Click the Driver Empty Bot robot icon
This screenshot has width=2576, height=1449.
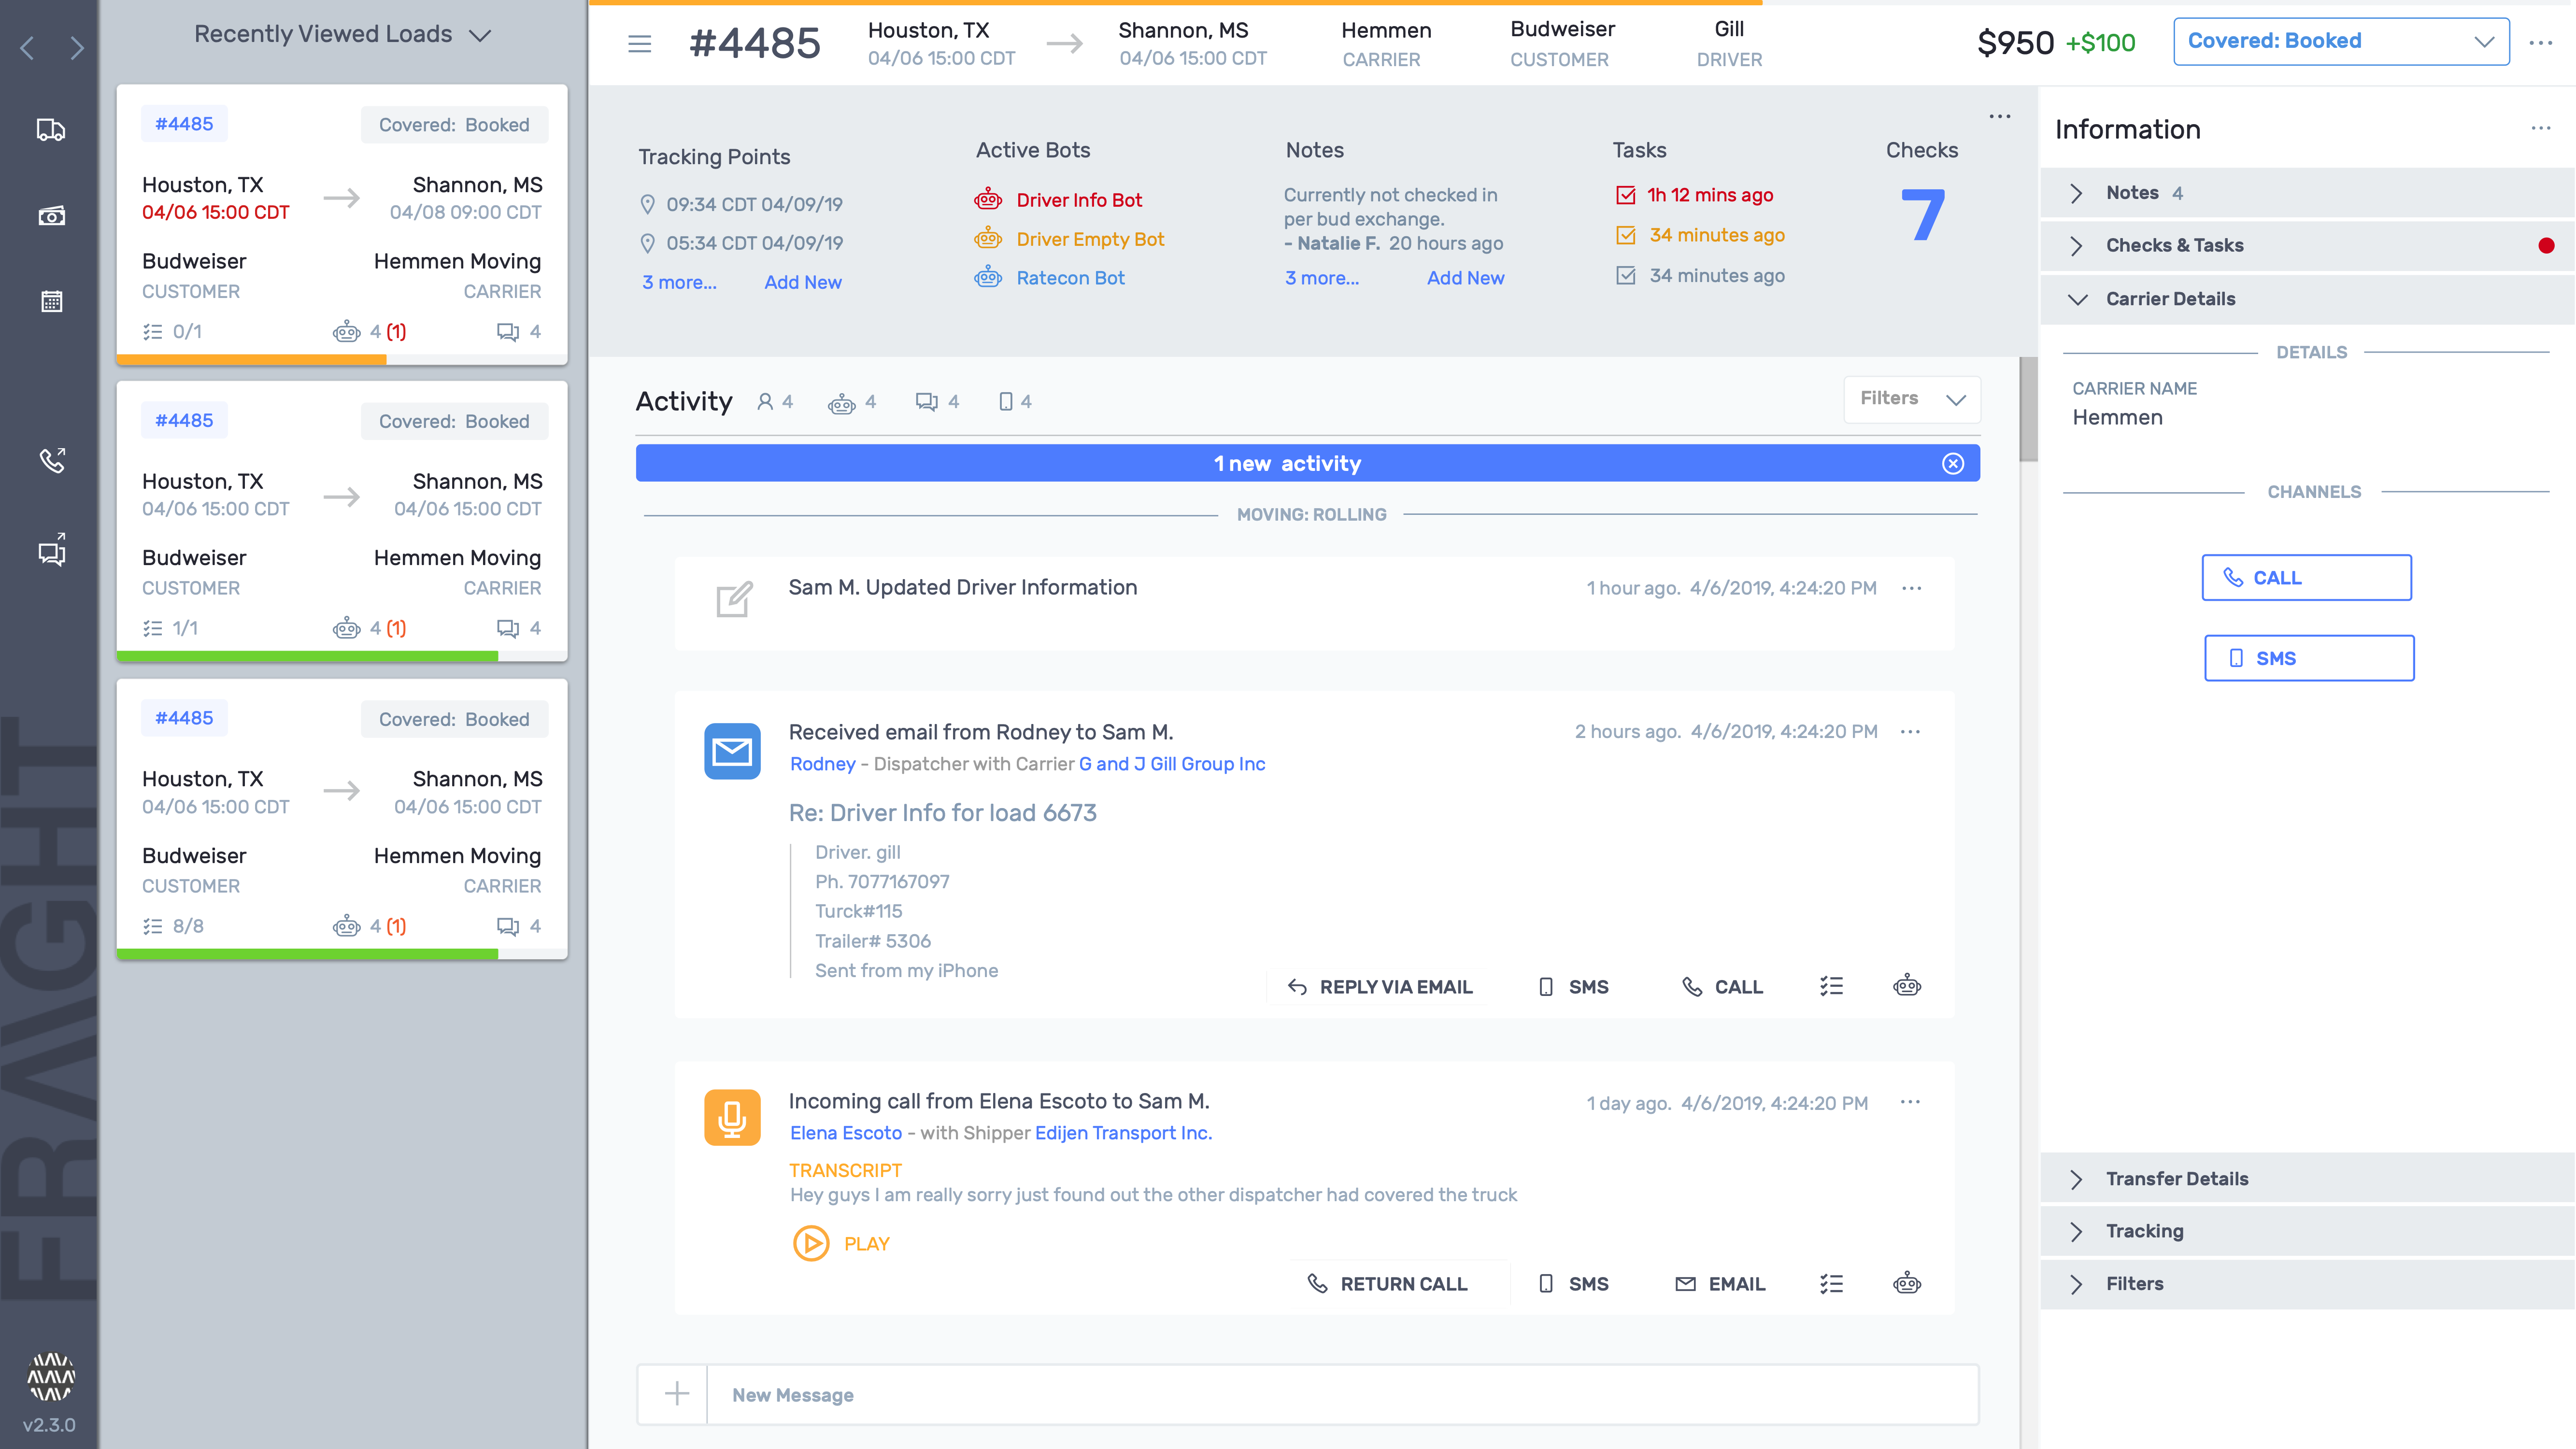(988, 238)
